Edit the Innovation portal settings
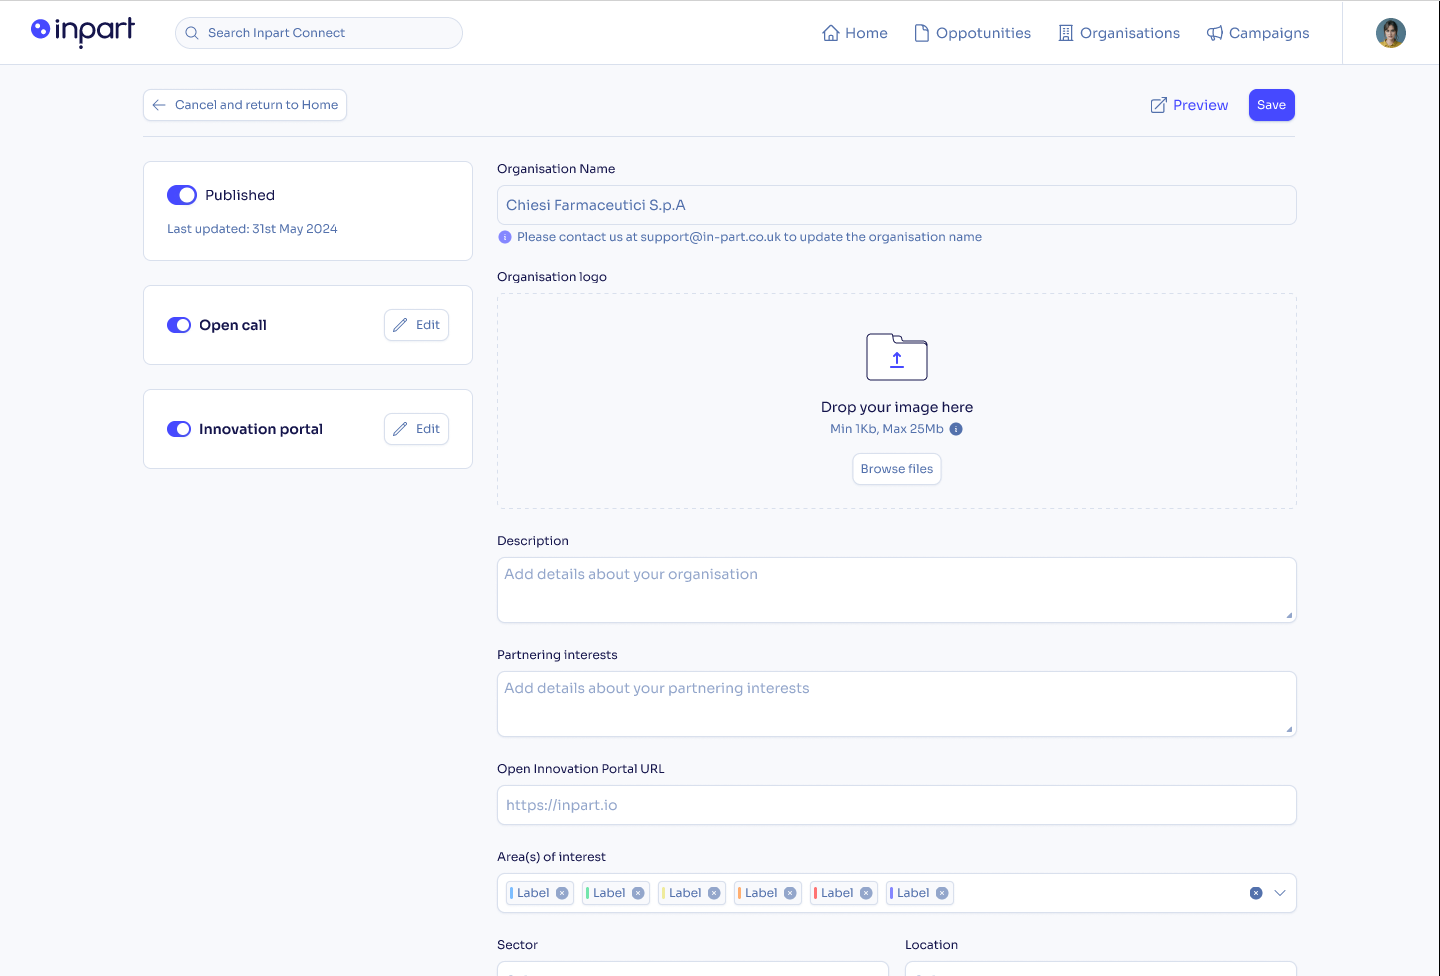 (417, 429)
